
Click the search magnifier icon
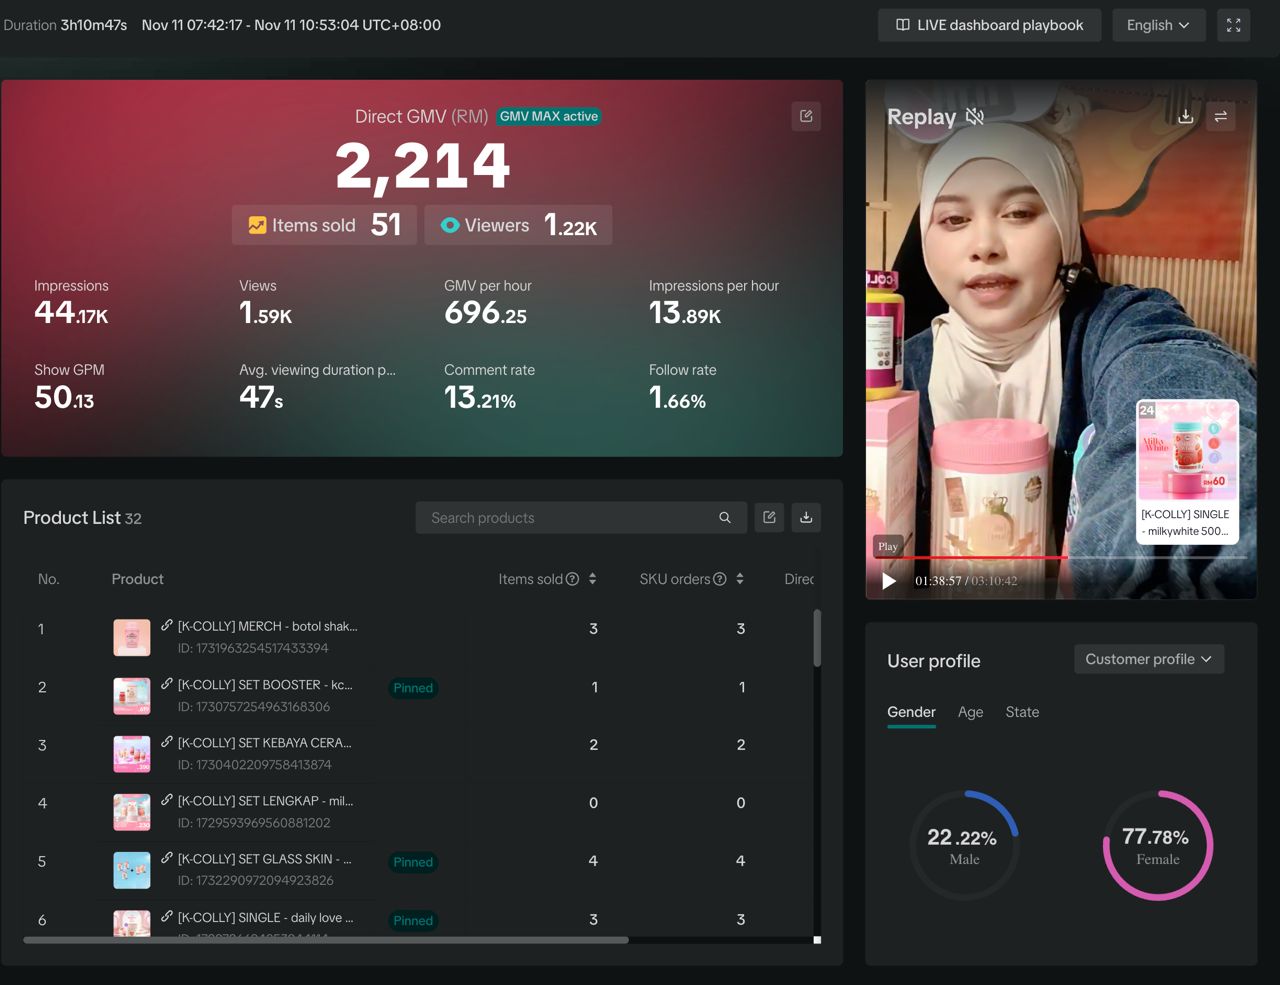click(x=725, y=517)
